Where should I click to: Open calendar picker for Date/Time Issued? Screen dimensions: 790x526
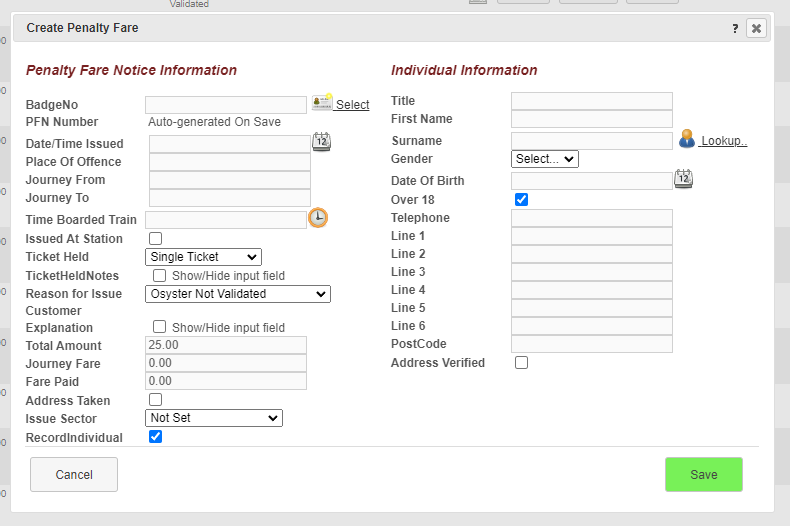point(321,142)
